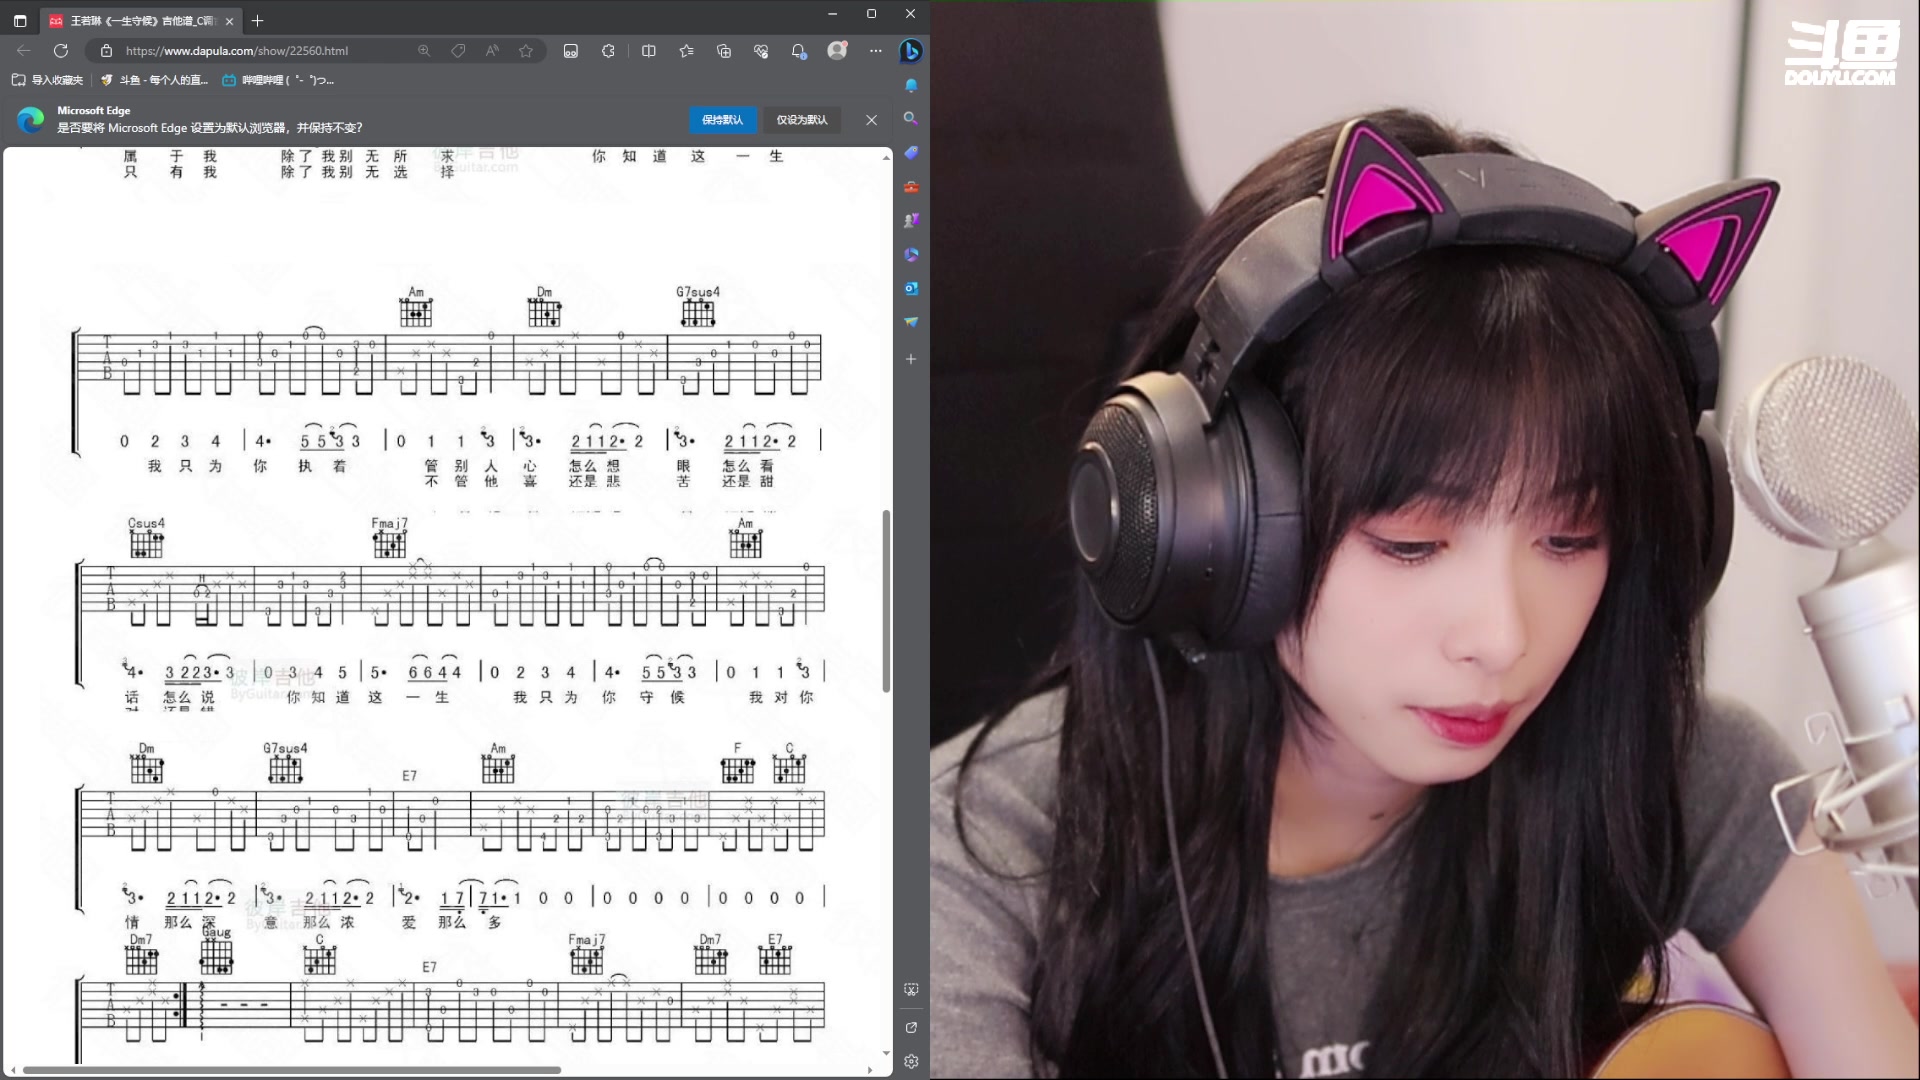Open the sidebar Tools briefcase icon
This screenshot has width=1920, height=1080.
(x=911, y=187)
